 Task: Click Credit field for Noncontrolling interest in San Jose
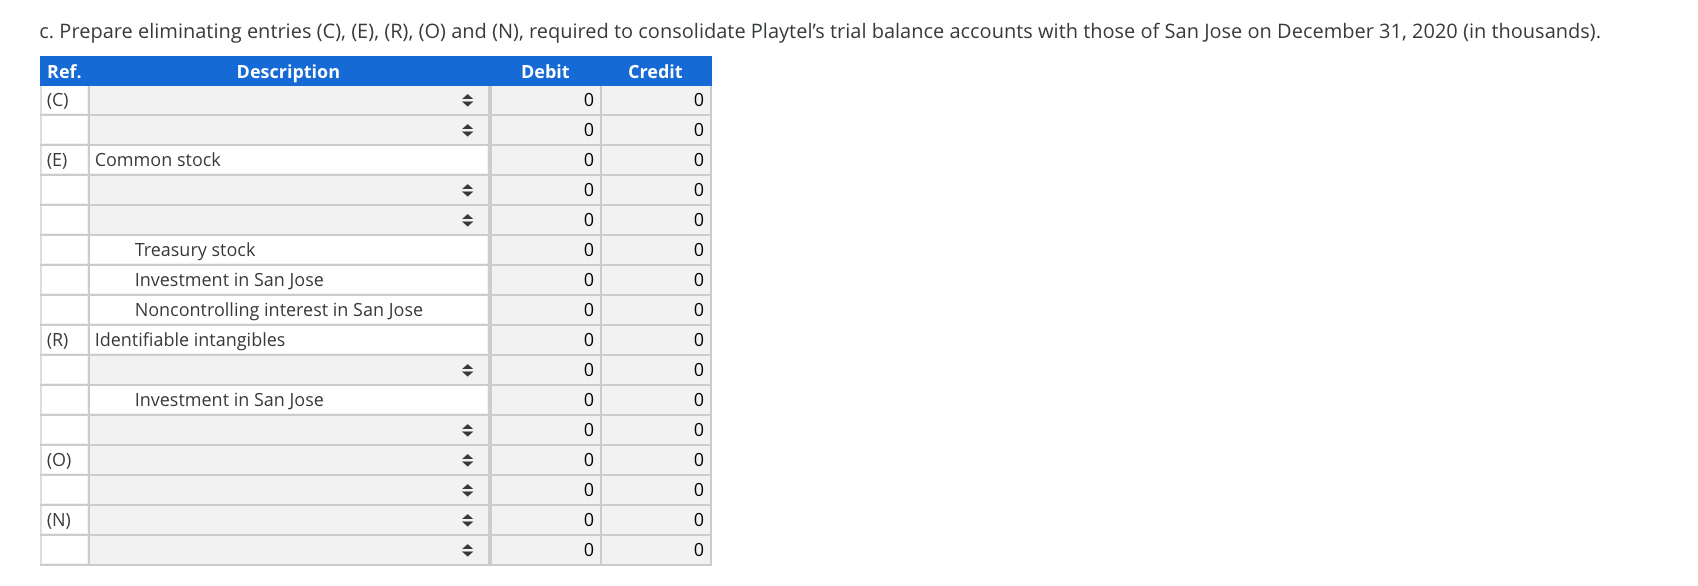[656, 310]
